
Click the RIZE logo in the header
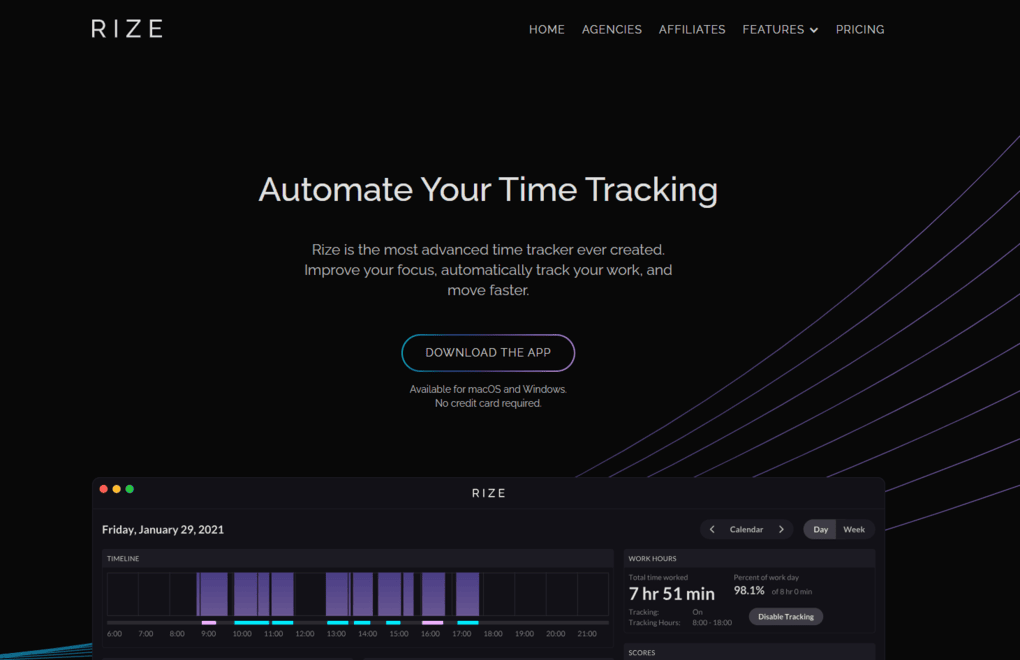126,28
